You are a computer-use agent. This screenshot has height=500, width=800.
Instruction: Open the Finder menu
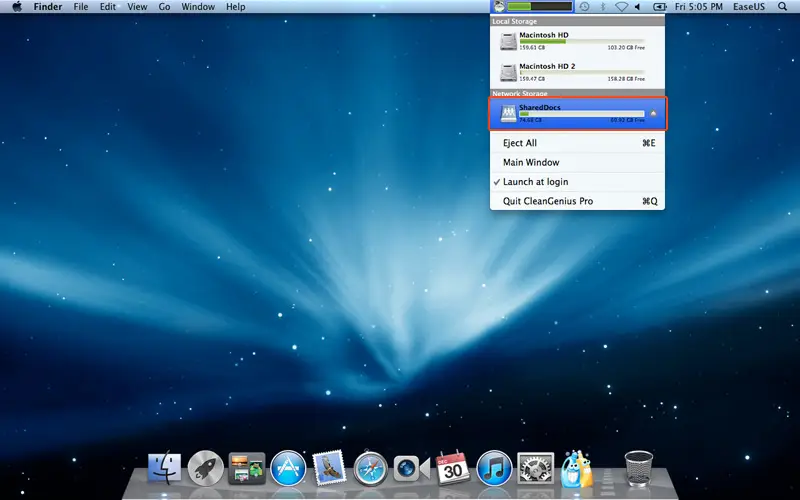point(47,7)
